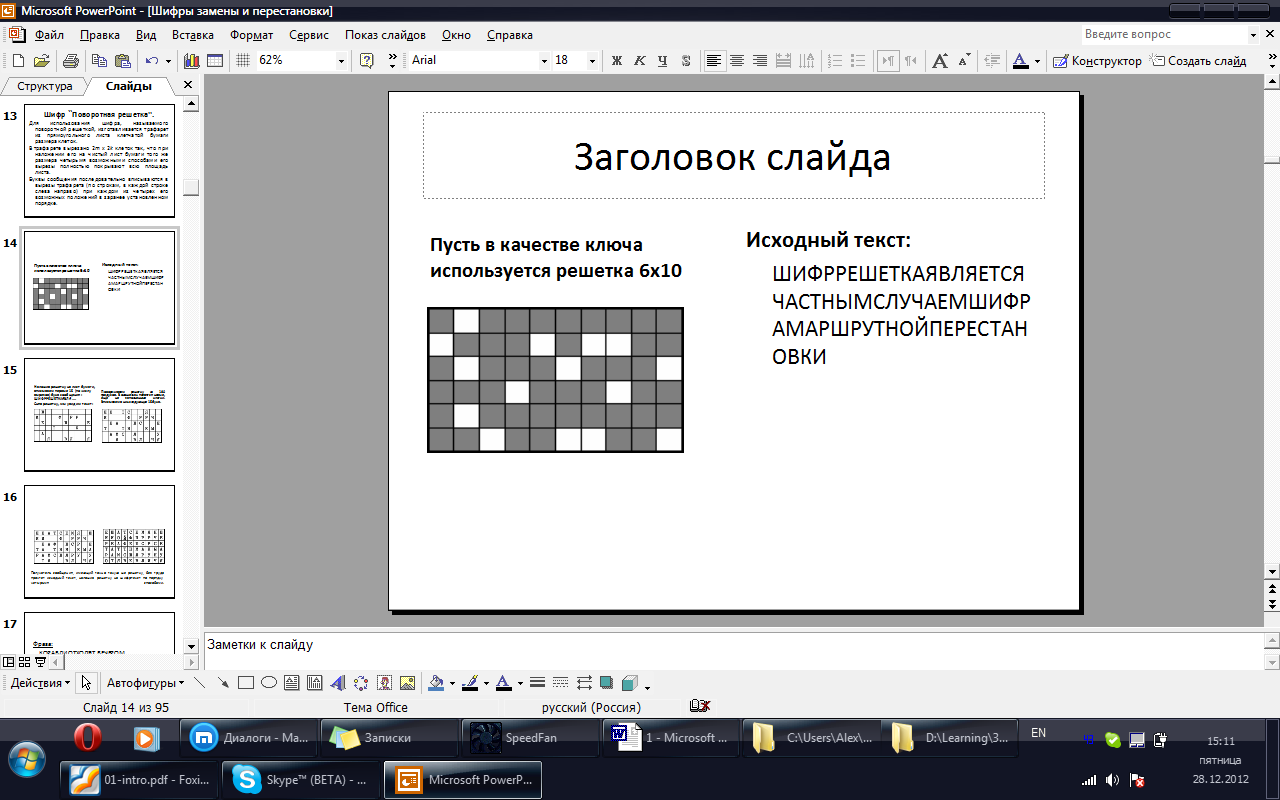Insert a chart with the chart icon

(192, 60)
